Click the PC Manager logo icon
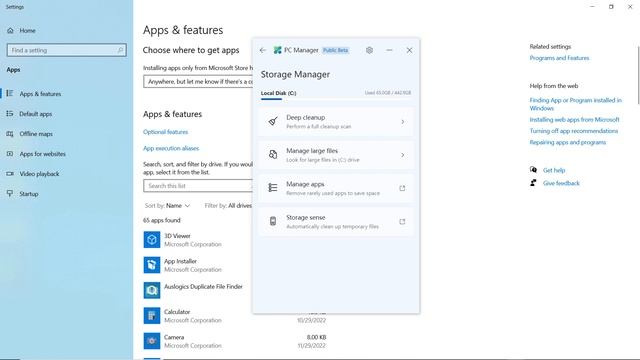Image resolution: width=640 pixels, height=360 pixels. point(278,50)
